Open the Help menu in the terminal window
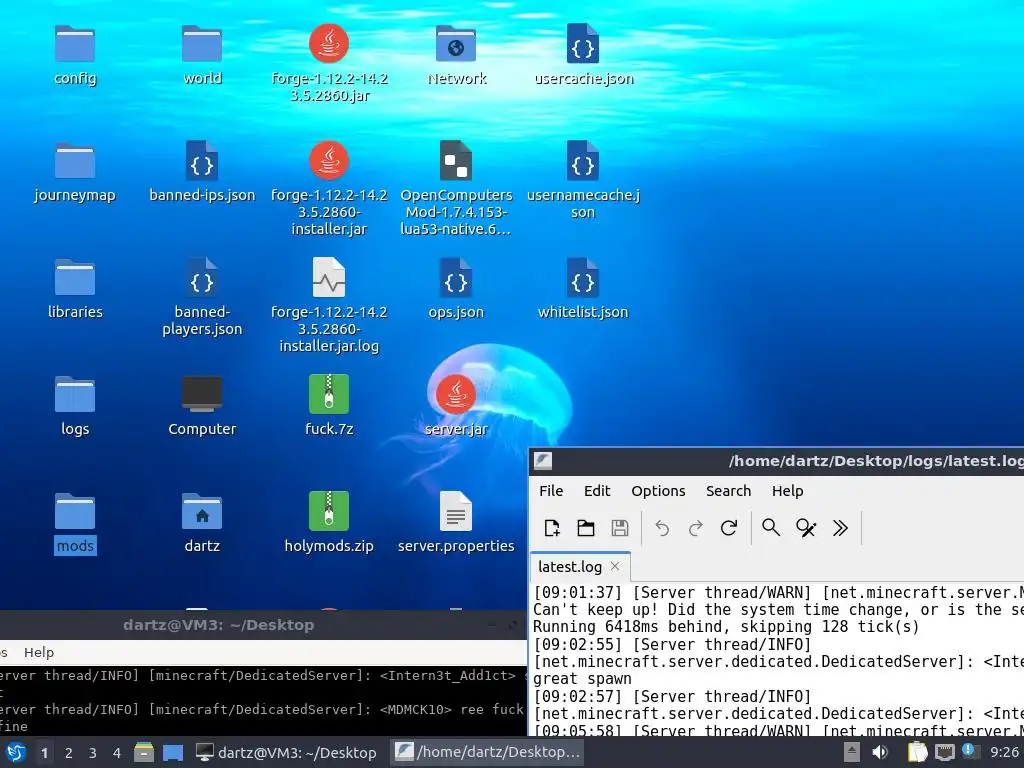This screenshot has height=768, width=1024. click(39, 652)
